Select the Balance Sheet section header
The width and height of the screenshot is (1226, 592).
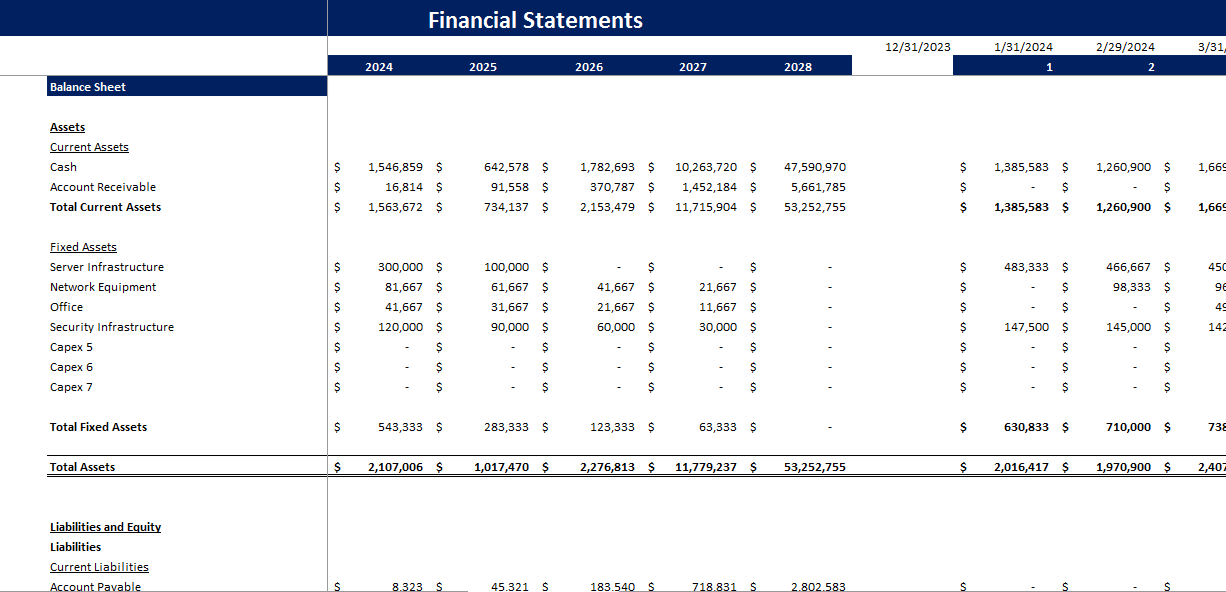(87, 87)
